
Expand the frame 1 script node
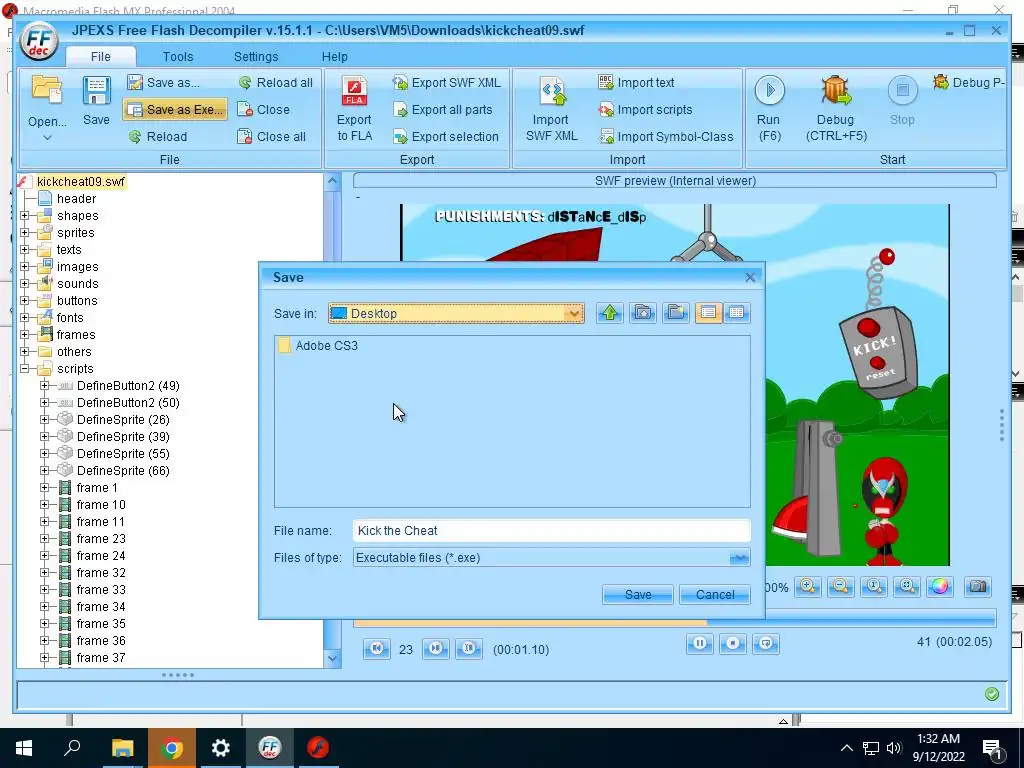click(44, 487)
